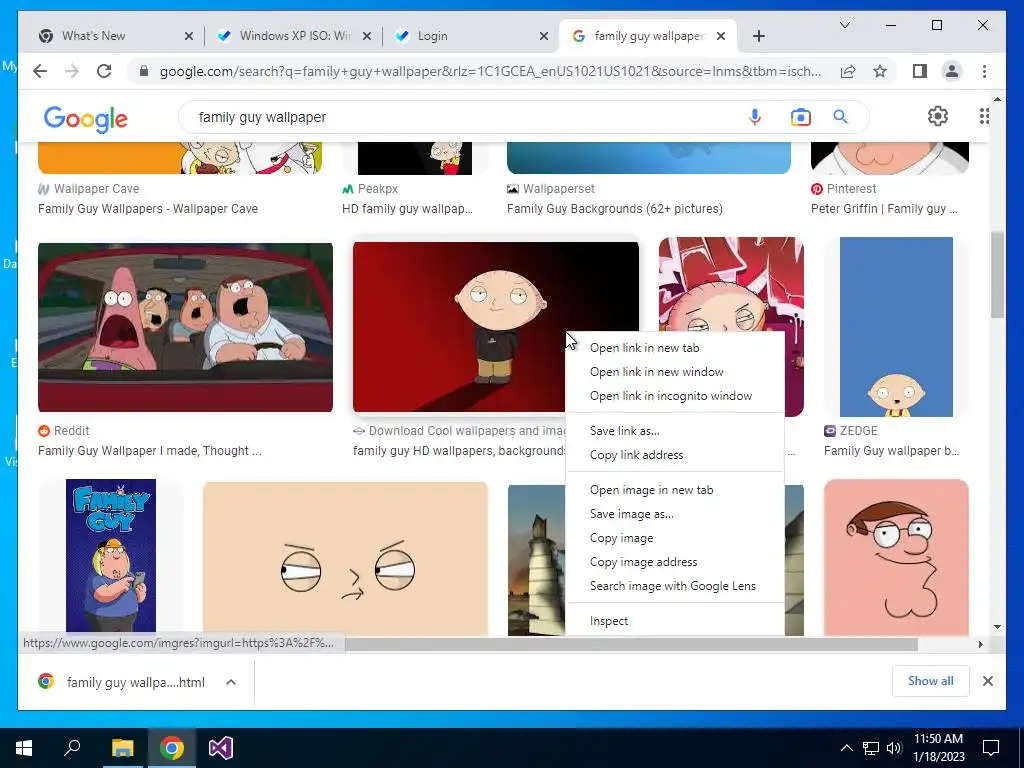Switch to the What's New tab

click(x=93, y=36)
